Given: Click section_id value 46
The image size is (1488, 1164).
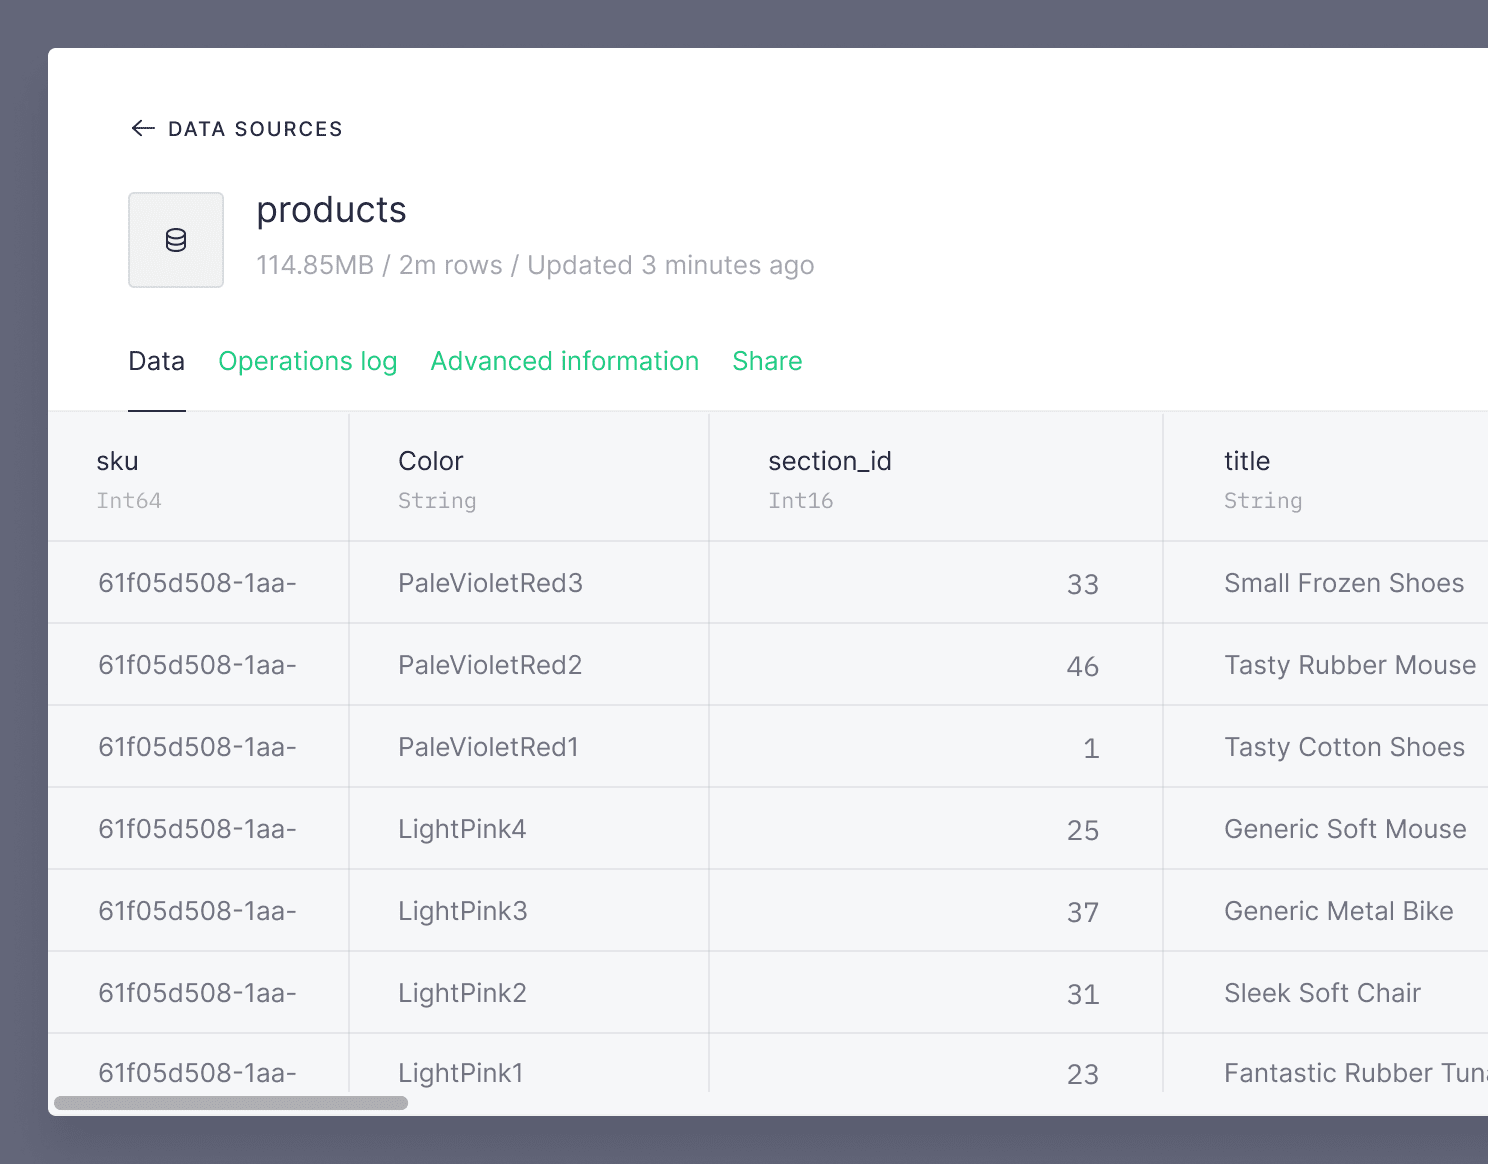Looking at the screenshot, I should [1083, 666].
